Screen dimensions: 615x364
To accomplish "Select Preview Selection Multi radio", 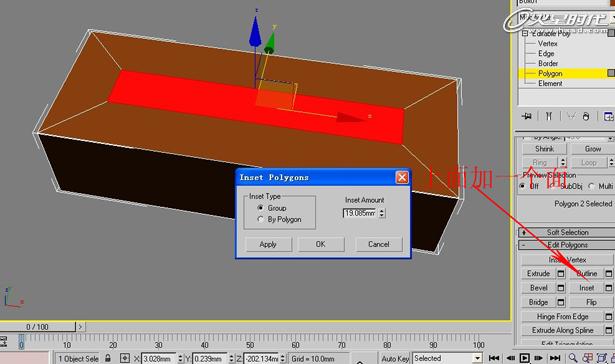I will [x=591, y=186].
